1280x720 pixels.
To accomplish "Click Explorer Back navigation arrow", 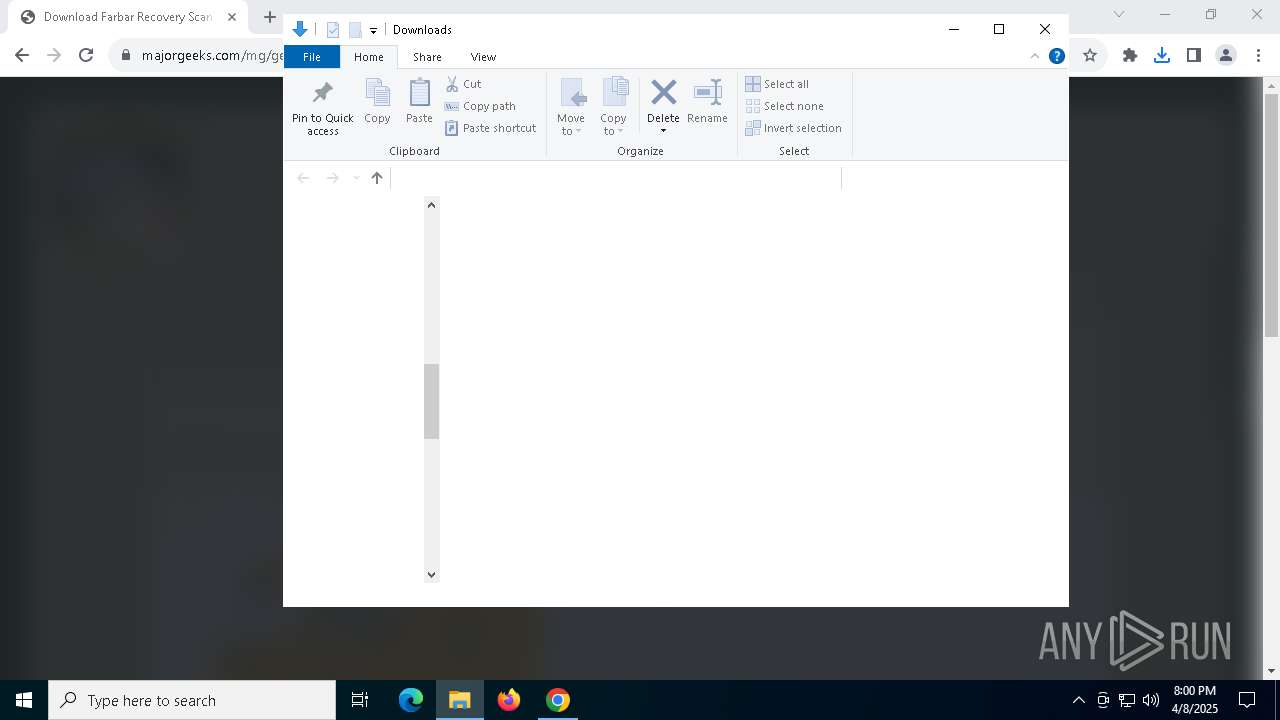I will point(303,178).
